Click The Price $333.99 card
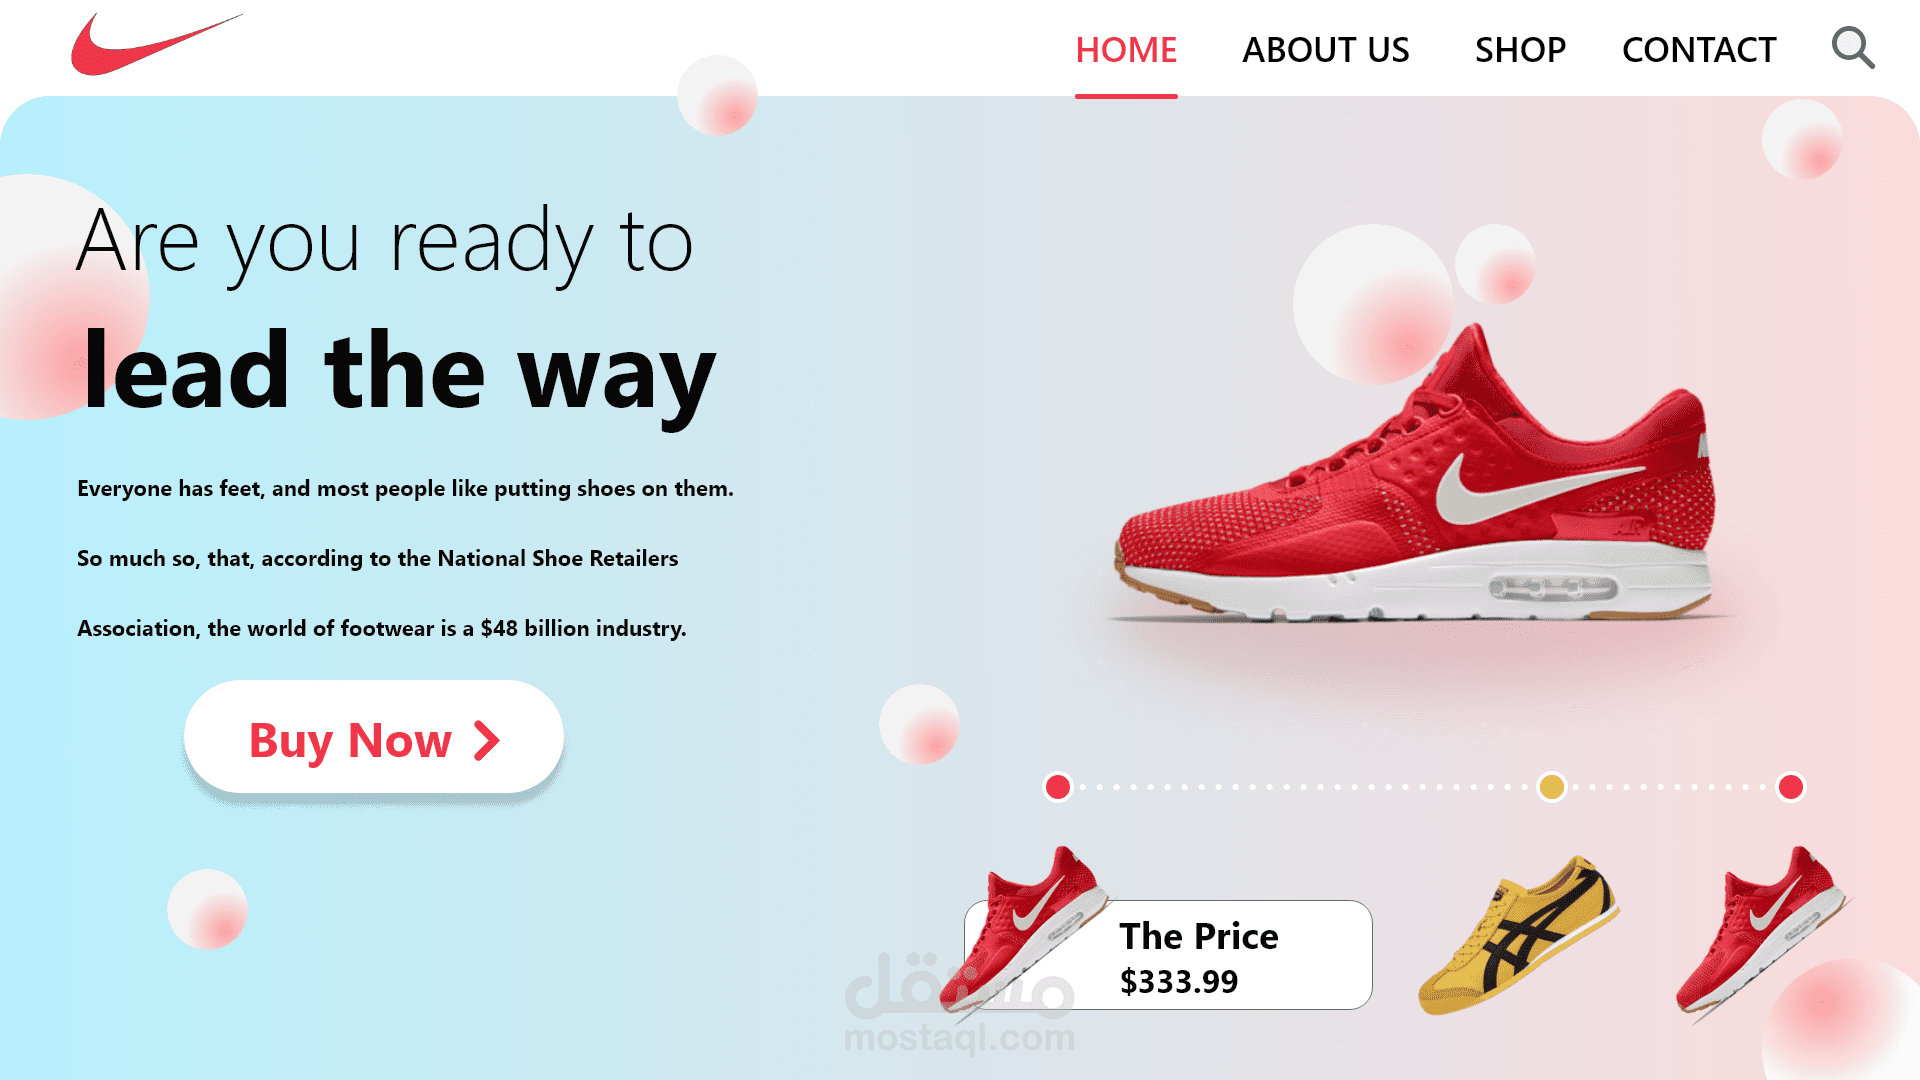 click(x=1168, y=955)
